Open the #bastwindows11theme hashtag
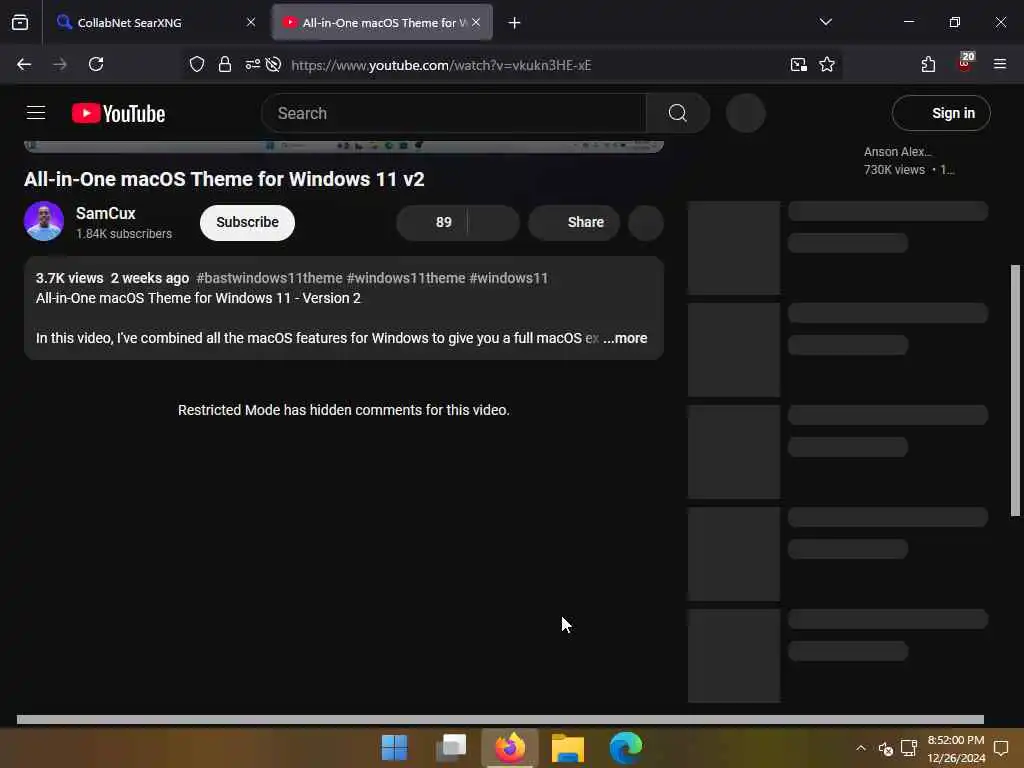 point(270,278)
